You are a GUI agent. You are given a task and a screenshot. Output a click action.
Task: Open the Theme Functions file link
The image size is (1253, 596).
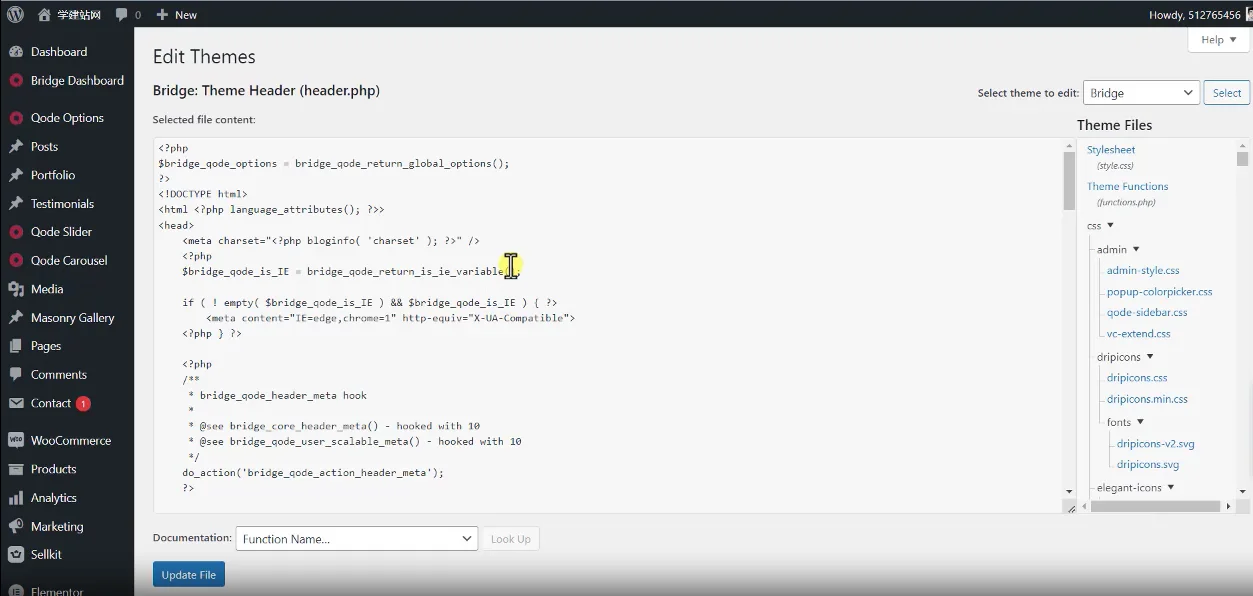tap(1127, 186)
